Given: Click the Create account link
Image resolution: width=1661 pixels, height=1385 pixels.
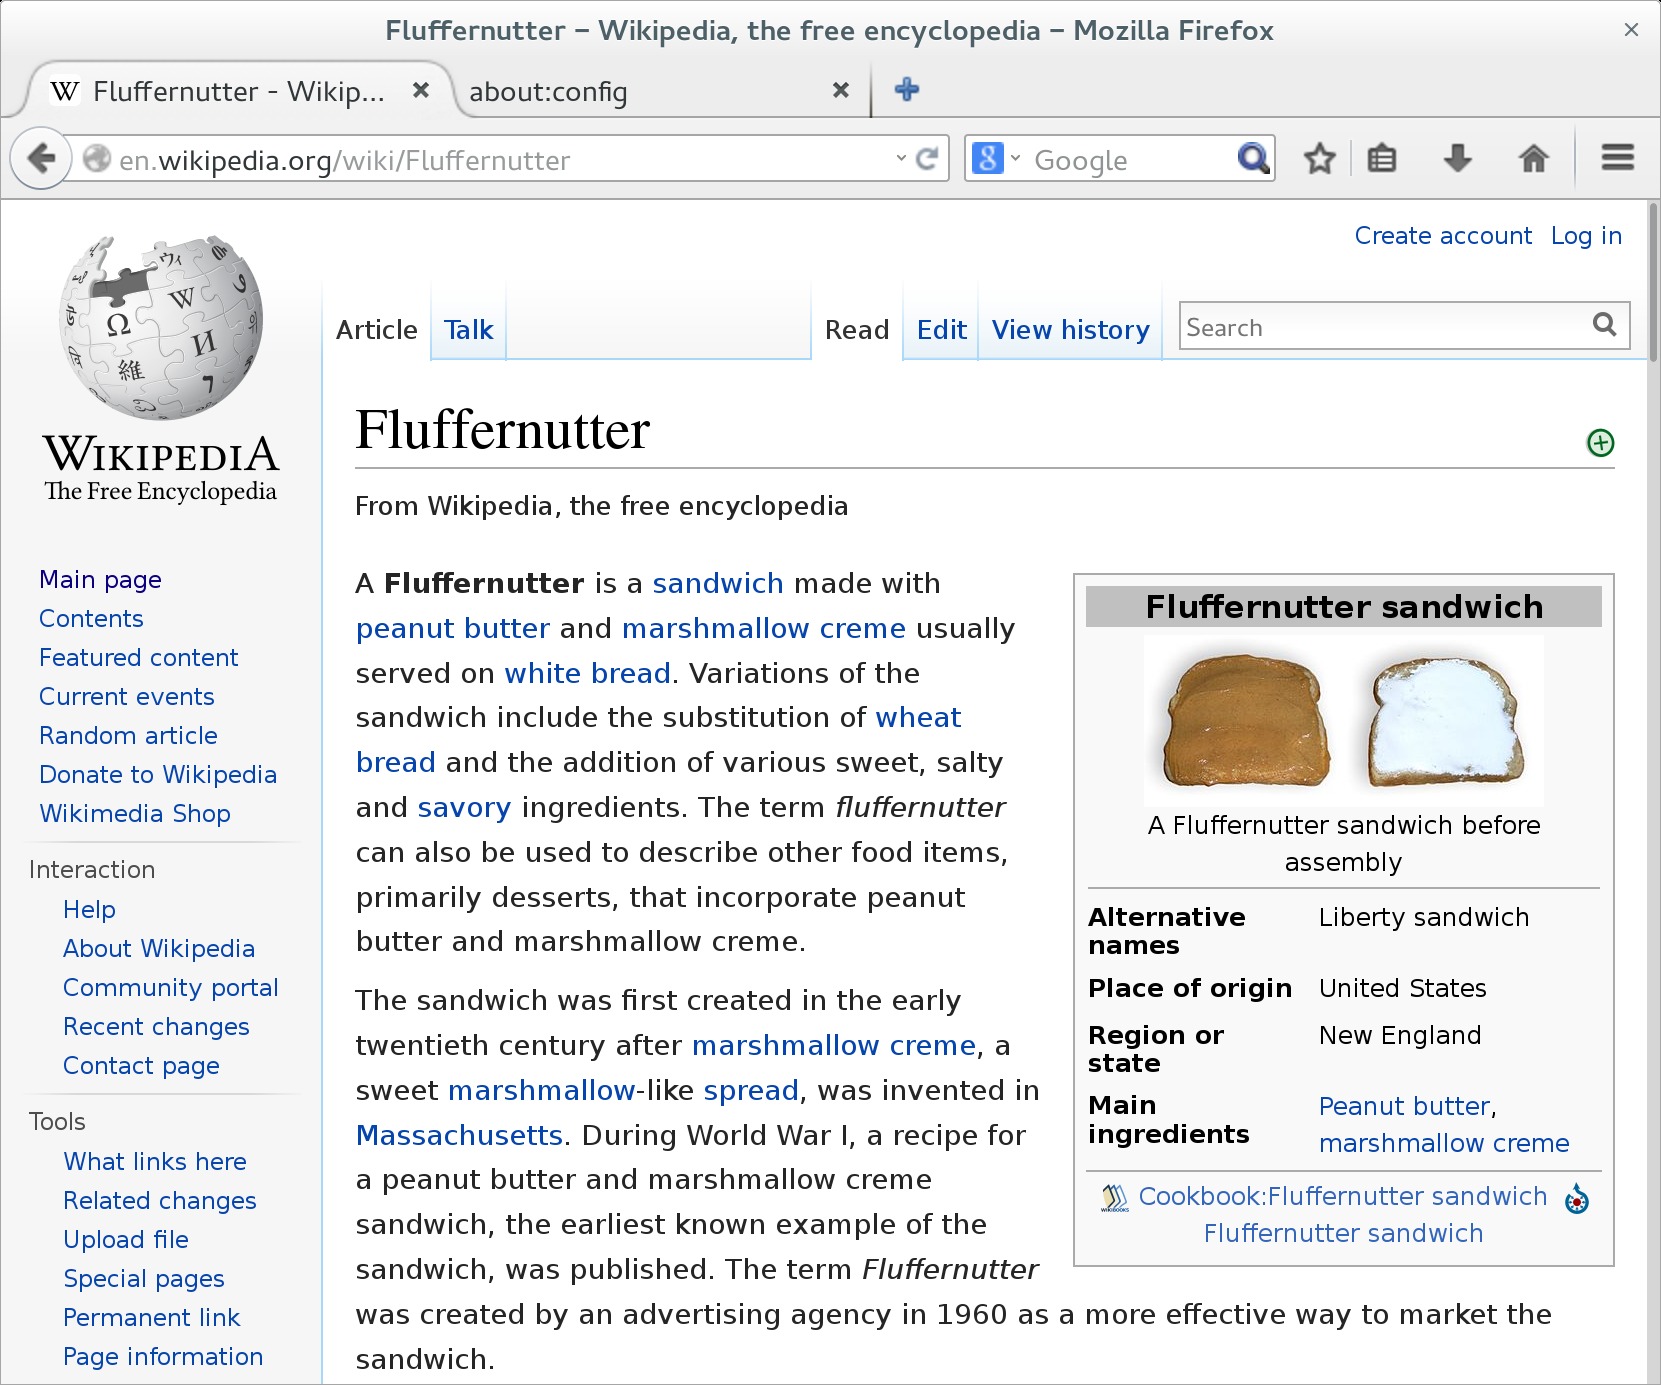Looking at the screenshot, I should click(1443, 236).
